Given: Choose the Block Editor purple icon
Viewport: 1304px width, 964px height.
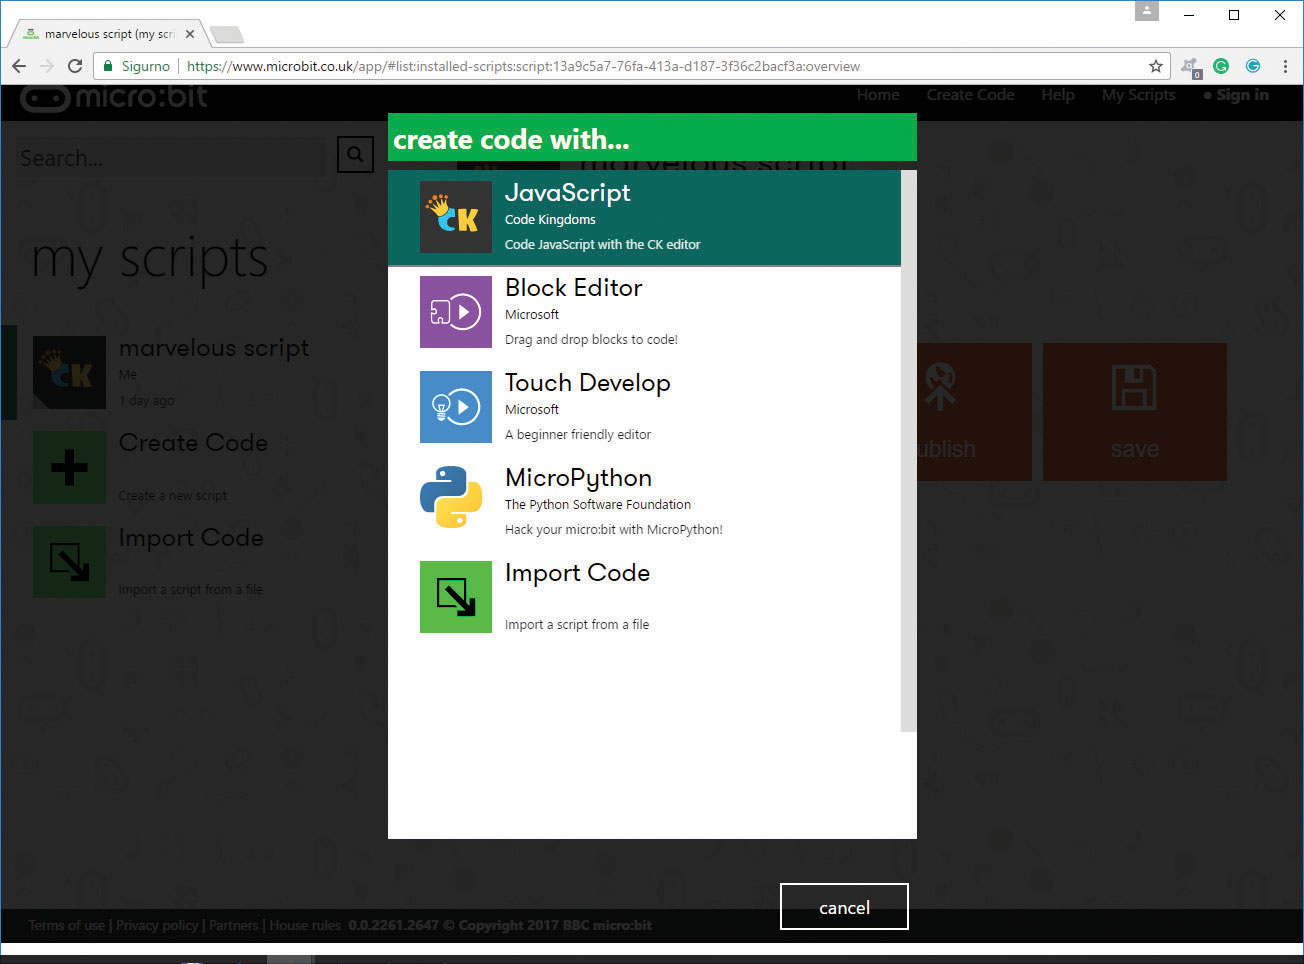Looking at the screenshot, I should click(456, 312).
